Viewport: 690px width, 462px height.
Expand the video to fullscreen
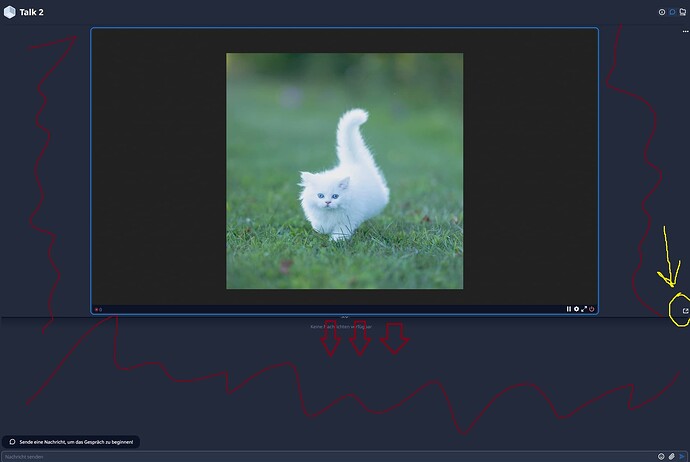(585, 309)
